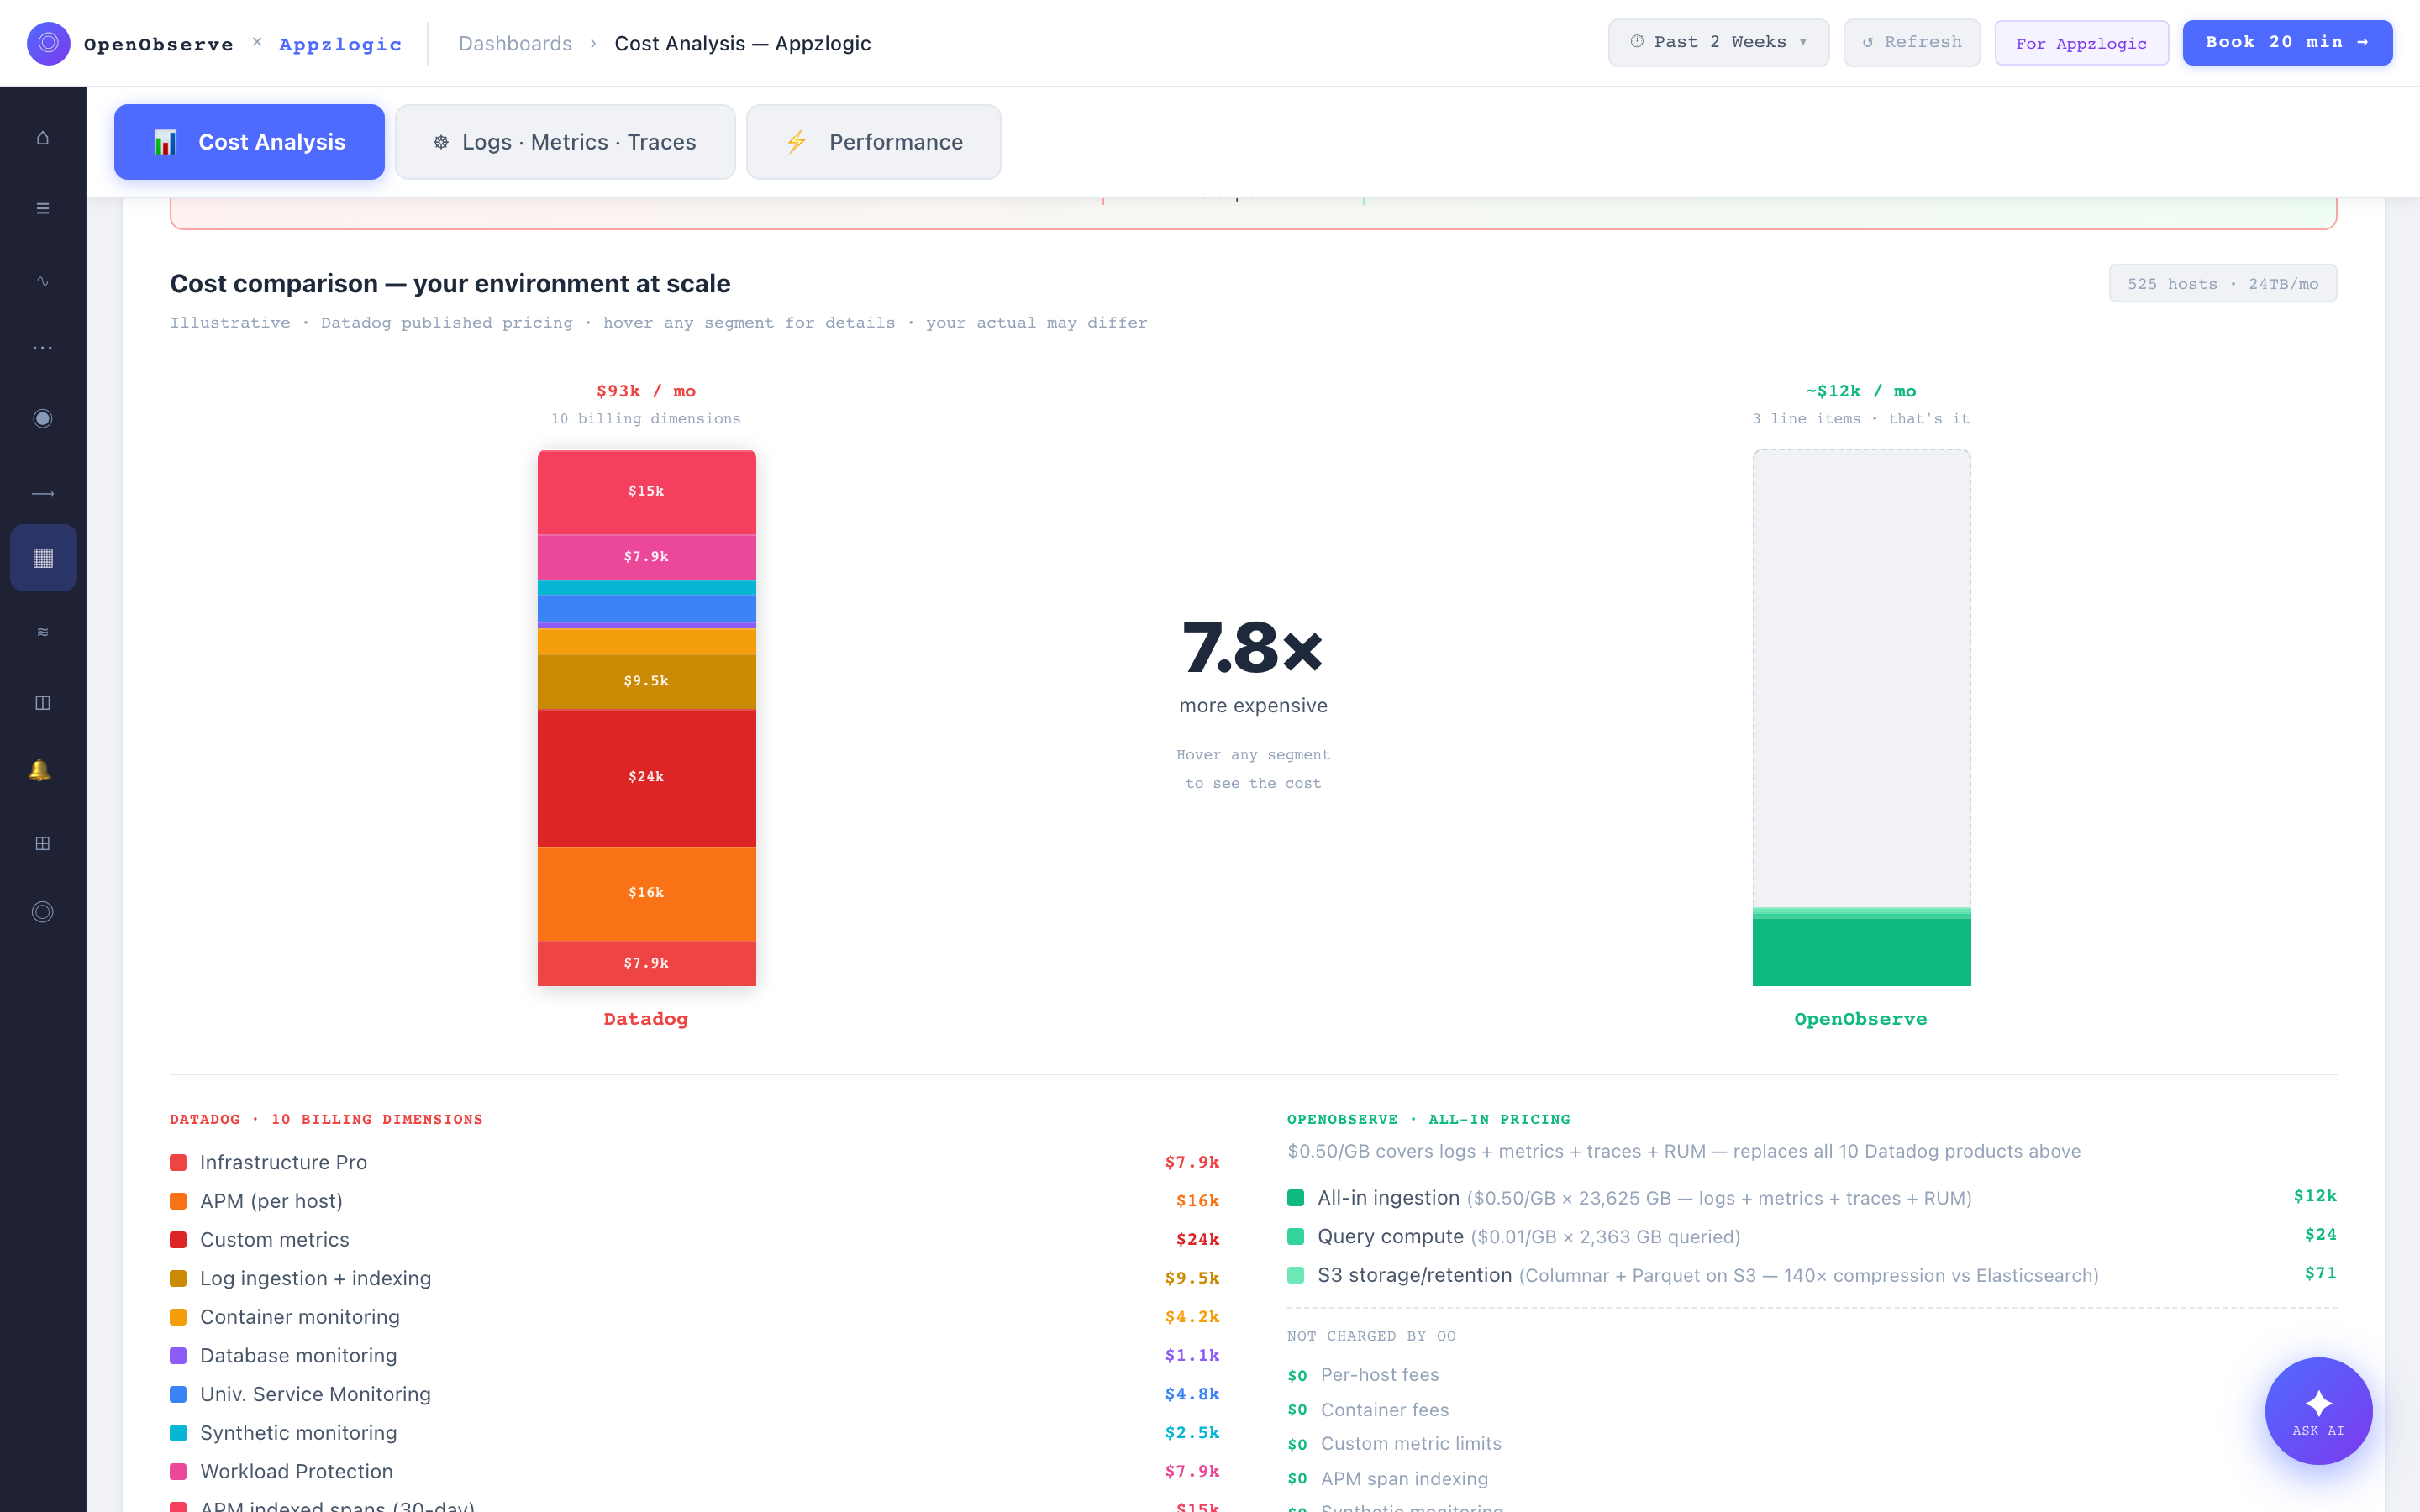Open the four-square grid icon in sidebar
This screenshot has height=1512, width=2420.
(x=42, y=843)
